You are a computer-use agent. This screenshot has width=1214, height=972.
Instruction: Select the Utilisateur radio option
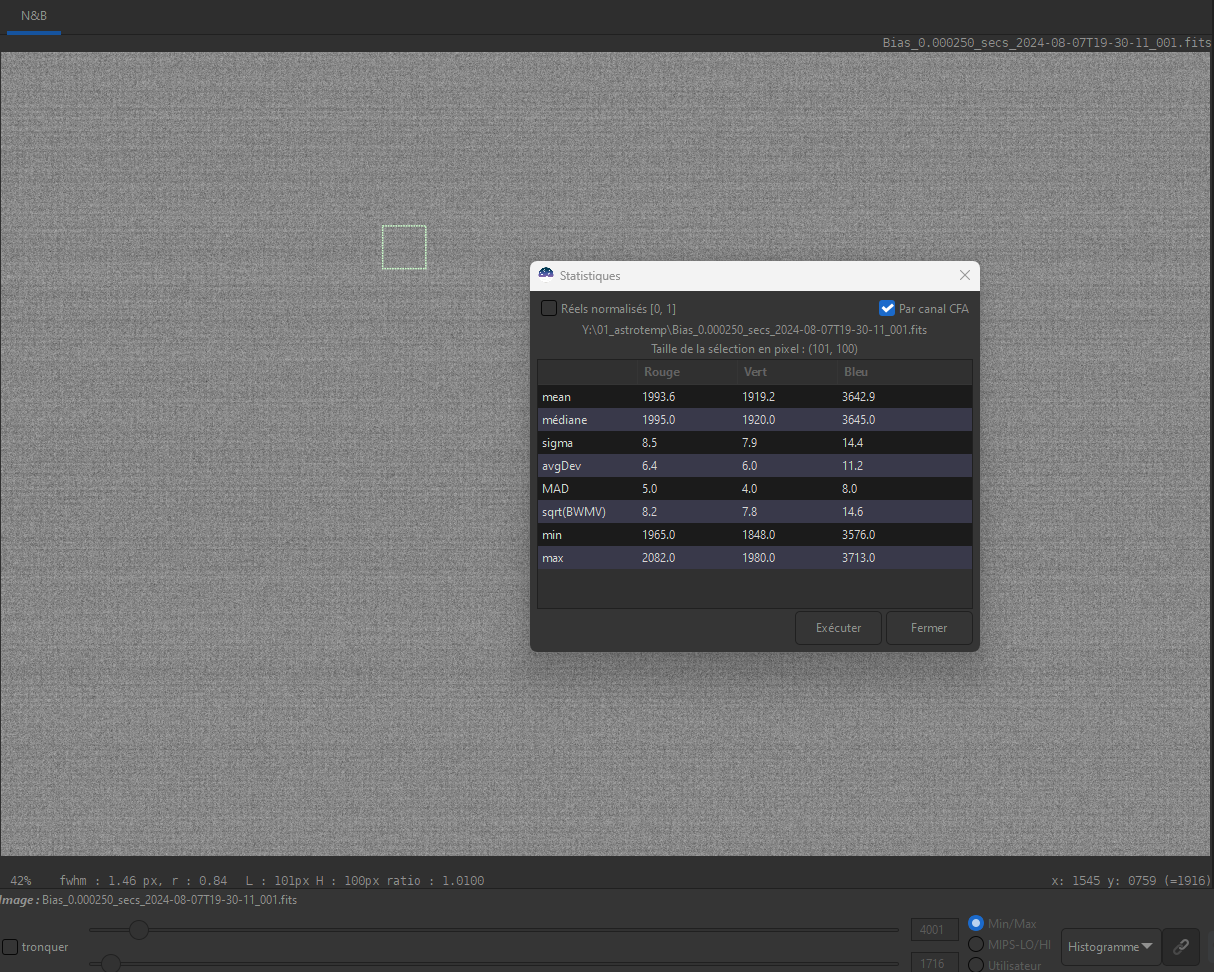[x=976, y=965]
